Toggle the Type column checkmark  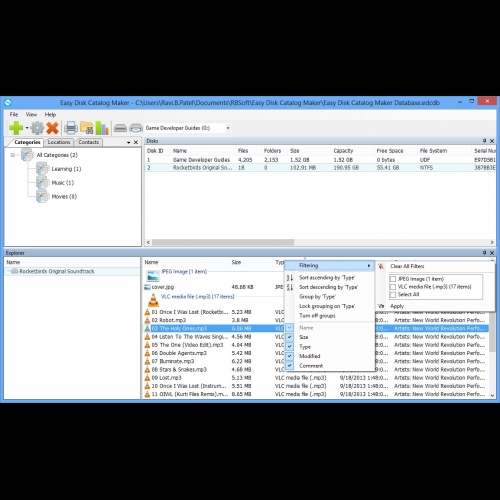tap(290, 347)
